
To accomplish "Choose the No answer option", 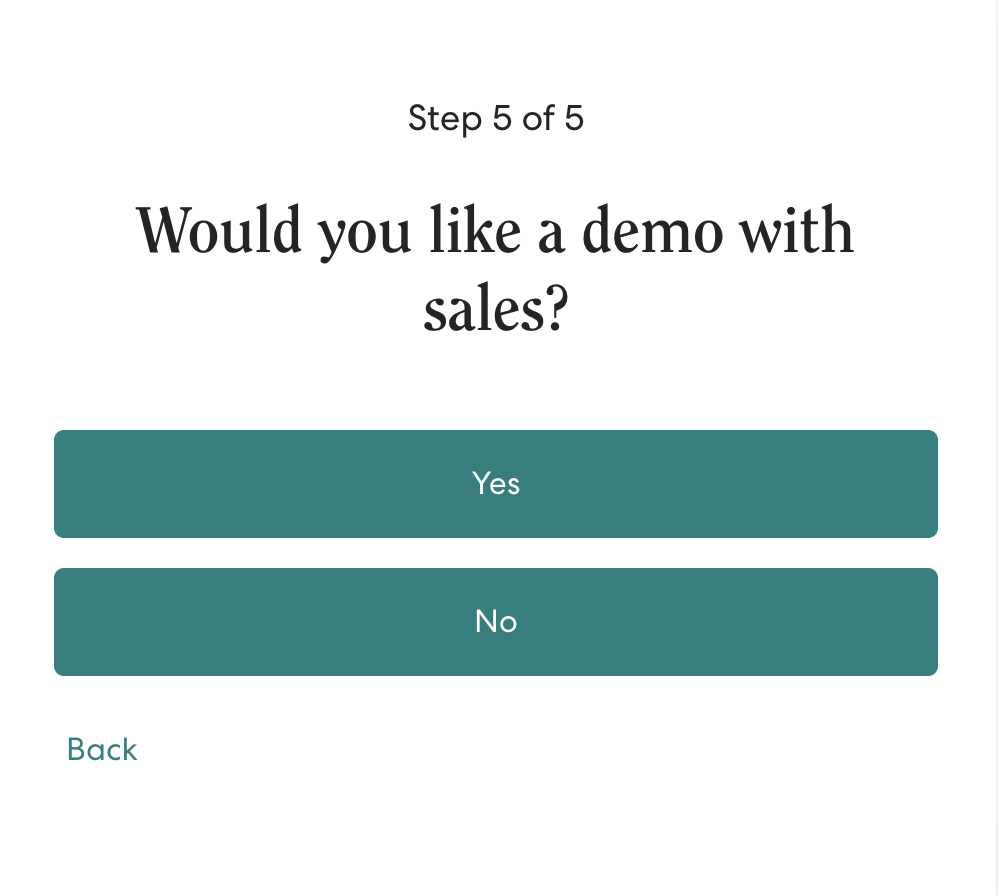I will pyautogui.click(x=496, y=622).
